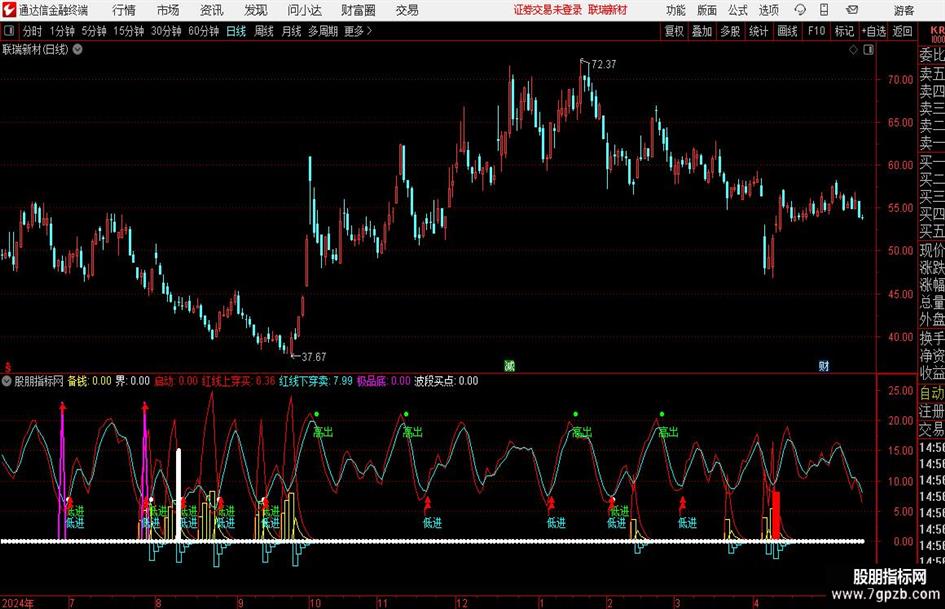945x609 pixels.
Task: Click the 红线上穿买 indicator value label
Action: point(238,381)
